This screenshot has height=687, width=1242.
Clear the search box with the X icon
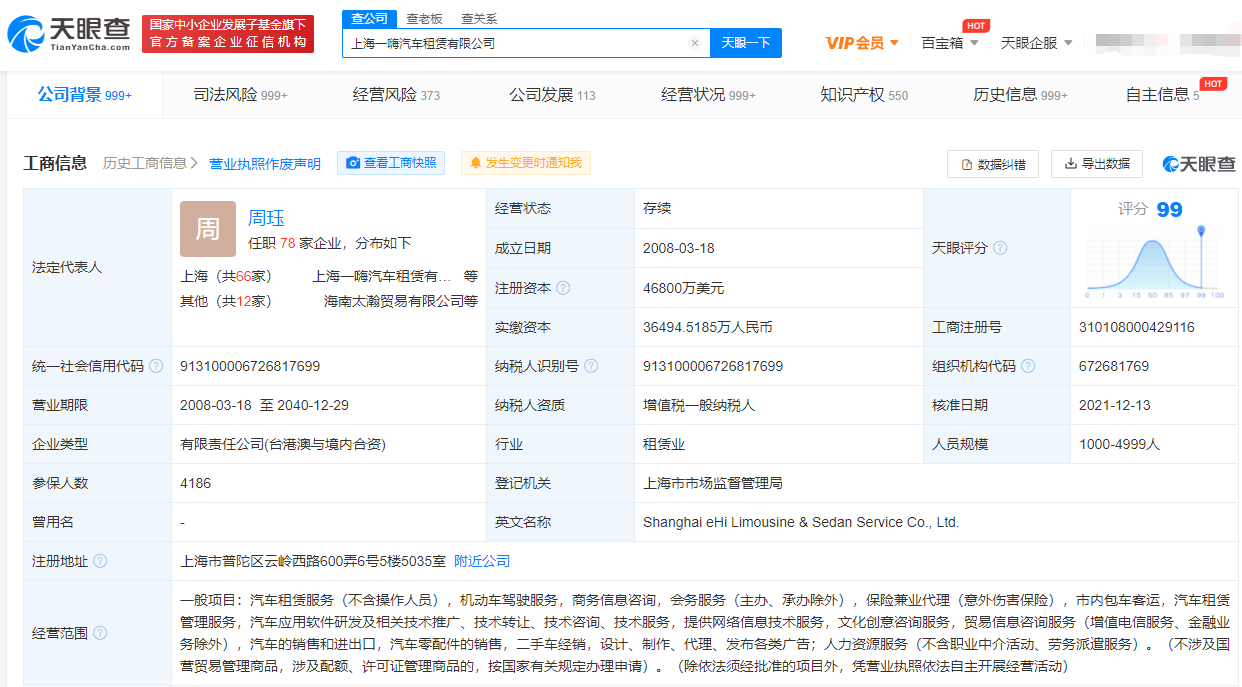[x=695, y=43]
